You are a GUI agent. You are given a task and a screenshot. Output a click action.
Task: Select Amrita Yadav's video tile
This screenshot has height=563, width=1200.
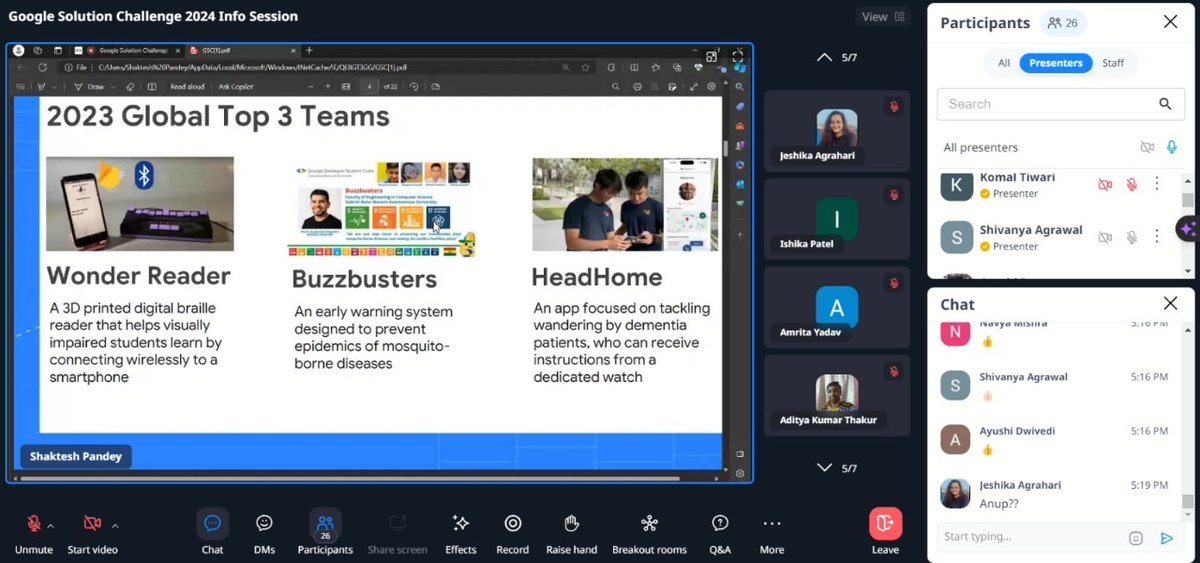pyautogui.click(x=837, y=306)
